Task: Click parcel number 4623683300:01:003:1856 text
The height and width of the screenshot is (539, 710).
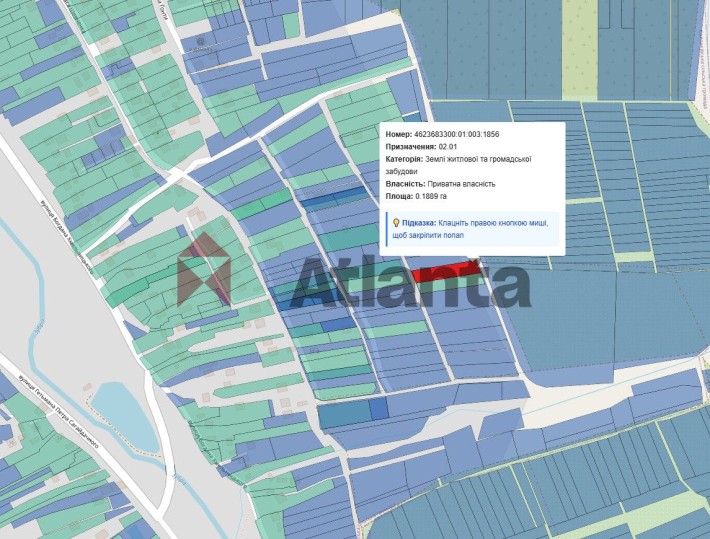Action: (x=456, y=135)
